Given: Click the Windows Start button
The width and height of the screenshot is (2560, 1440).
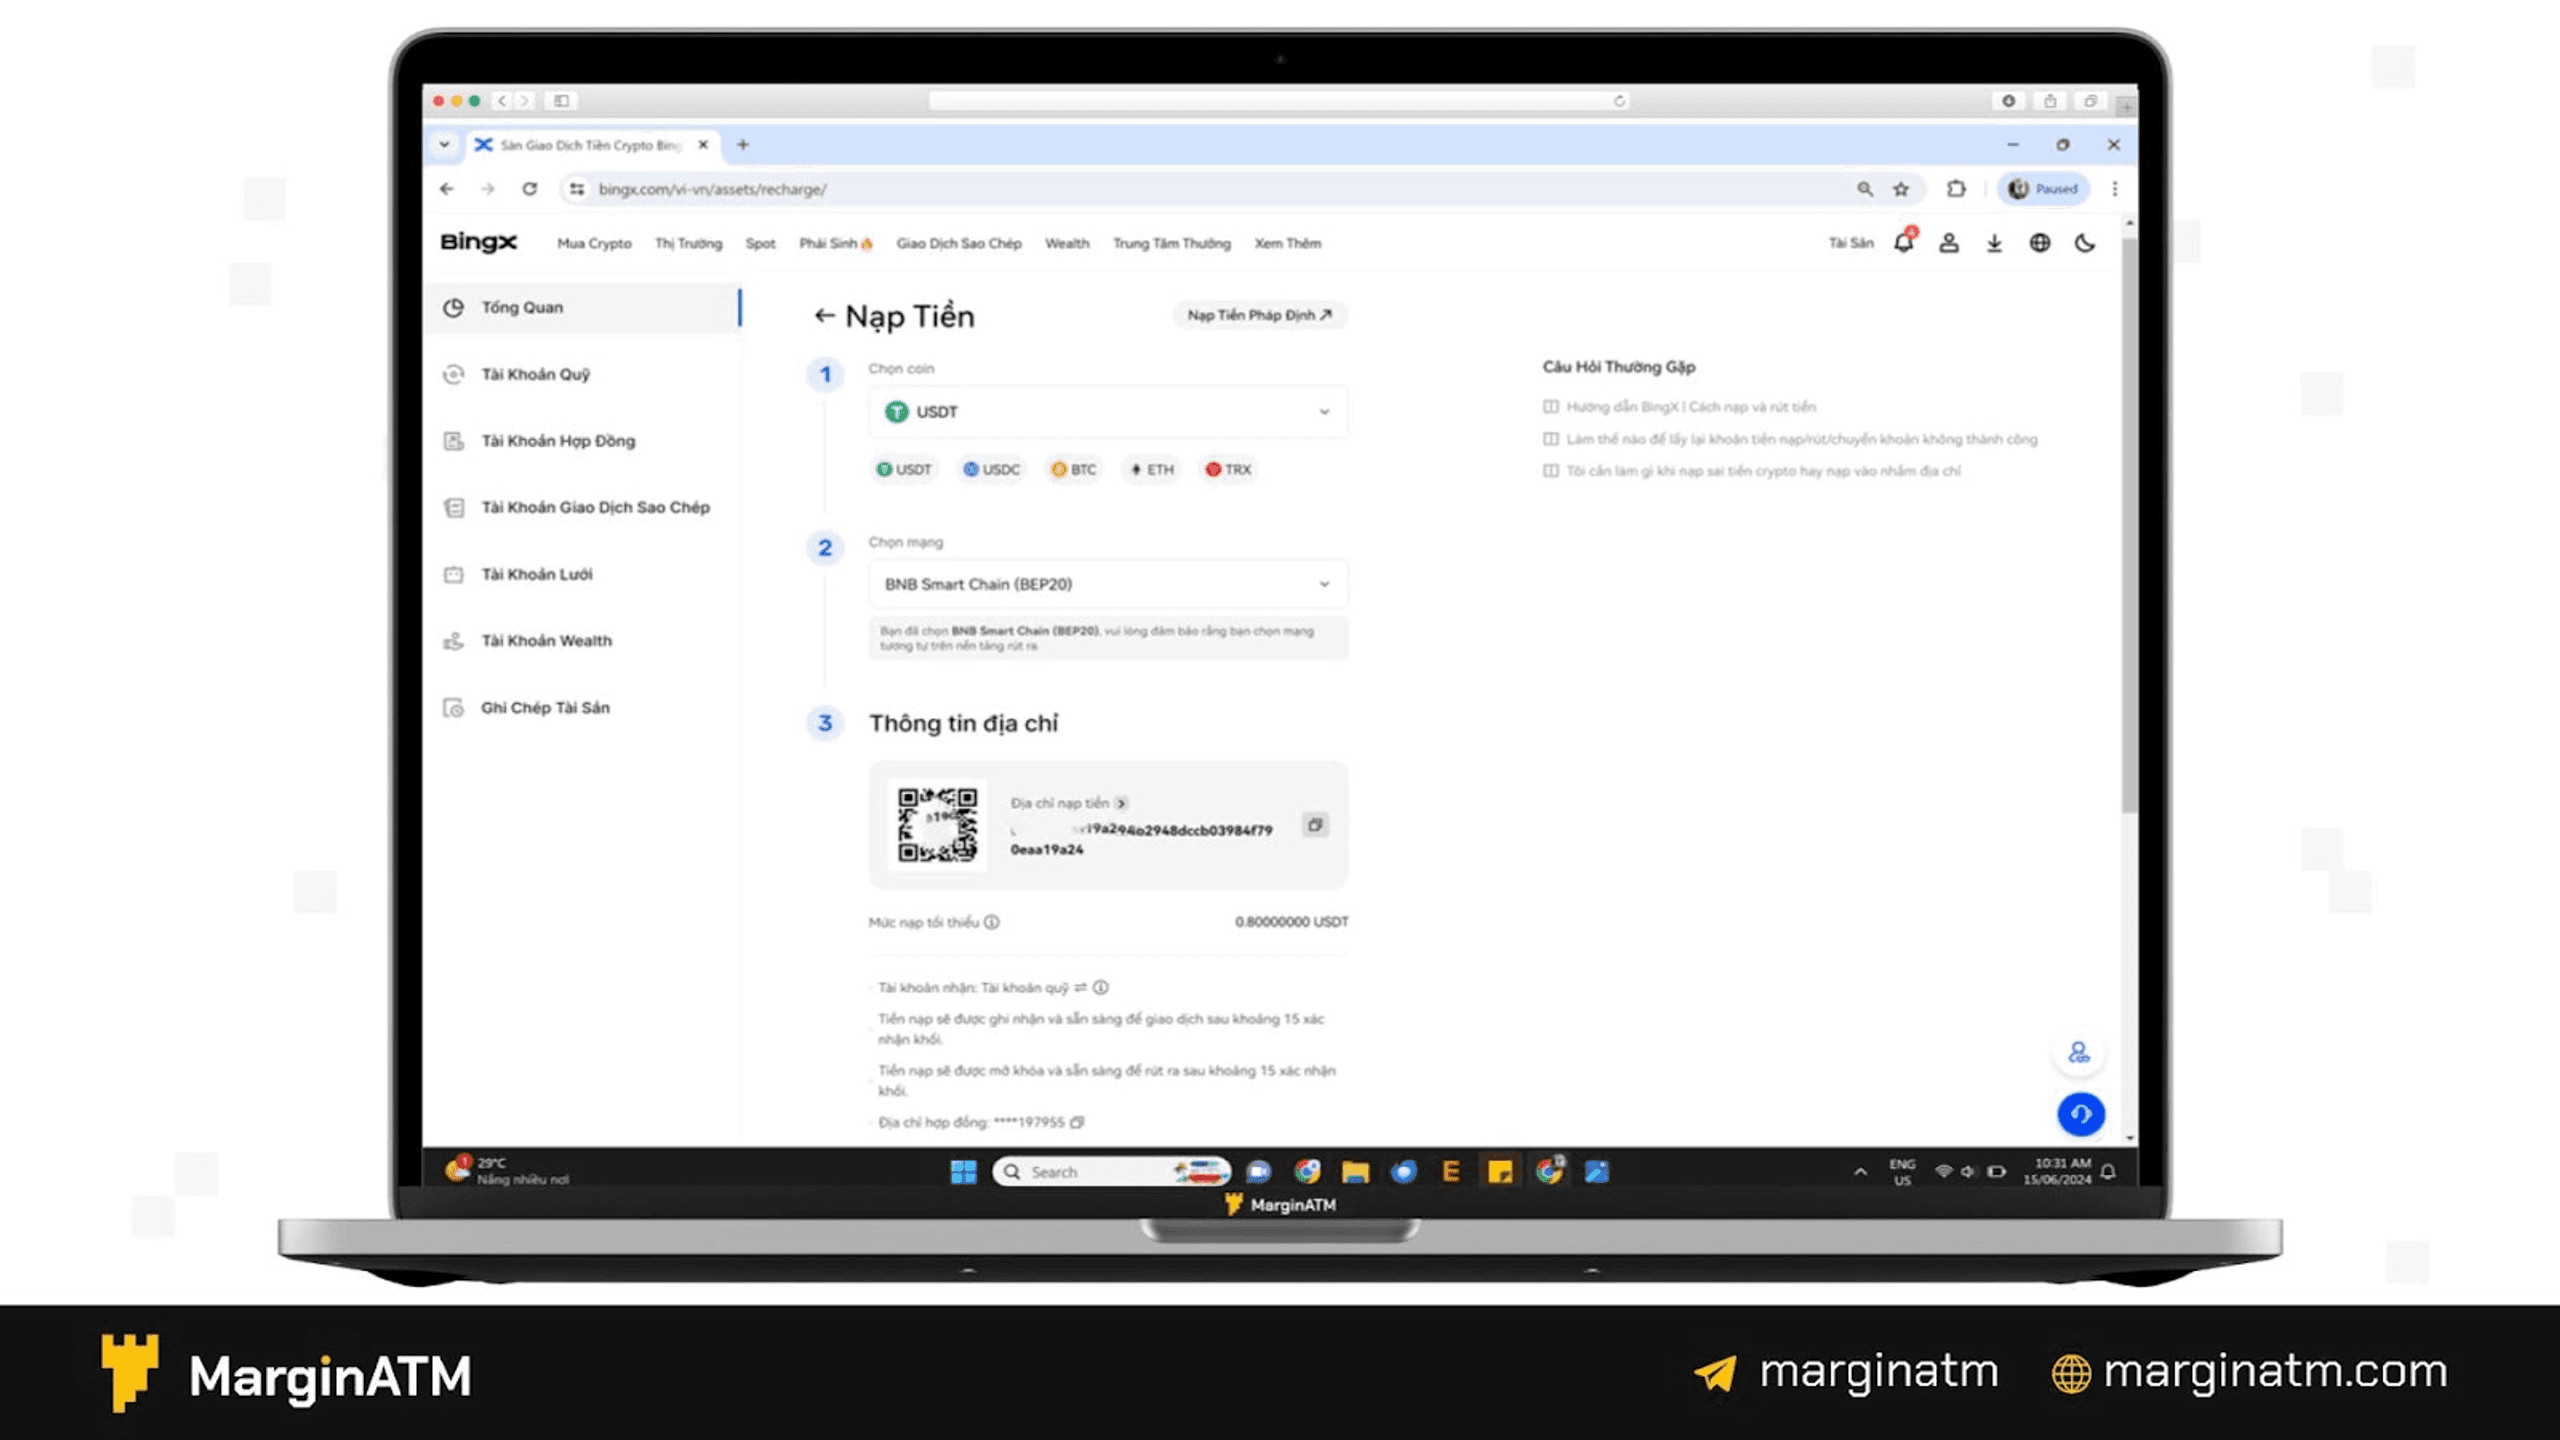Looking at the screenshot, I should (964, 1172).
